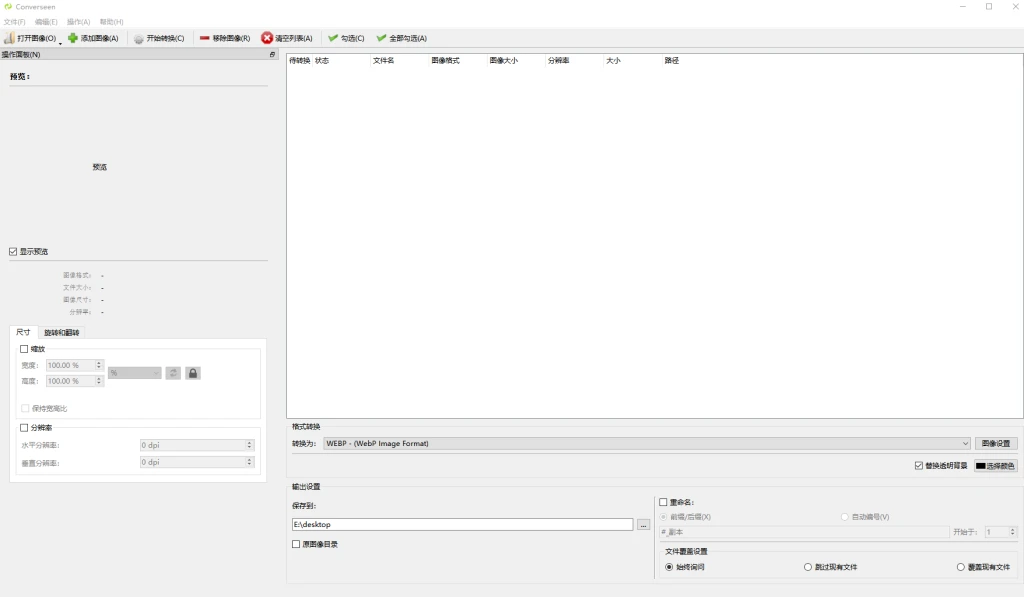
Task: Click the 选择颜色 black swatch button
Action: pyautogui.click(x=996, y=466)
